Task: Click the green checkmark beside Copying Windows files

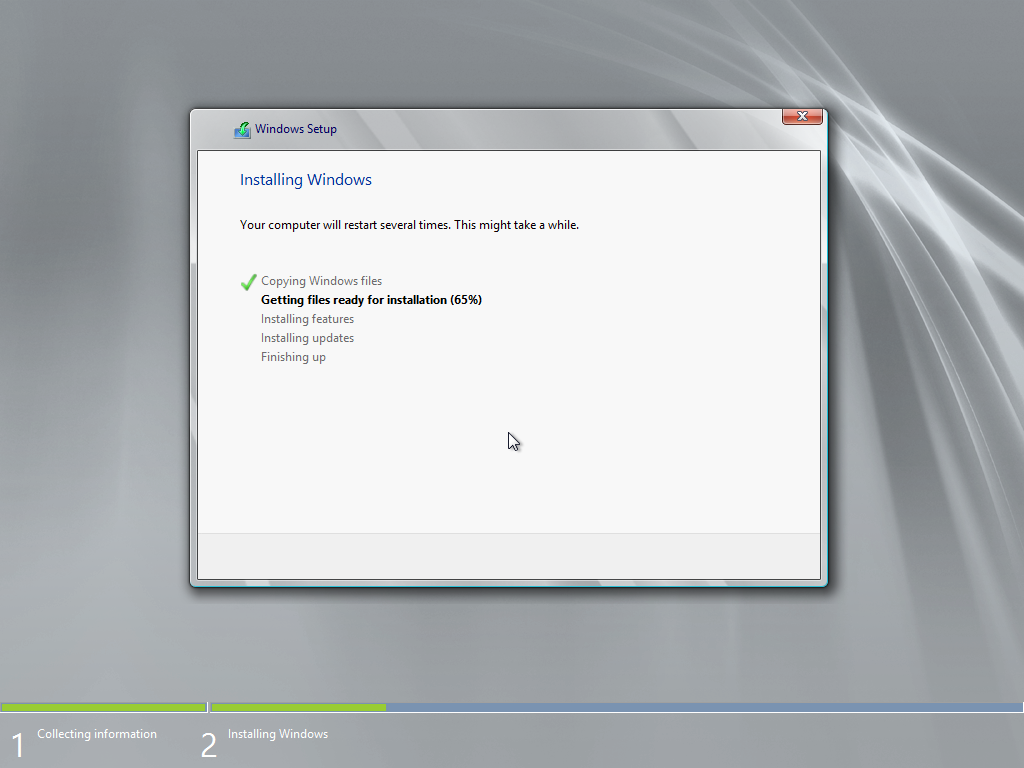Action: point(248,281)
